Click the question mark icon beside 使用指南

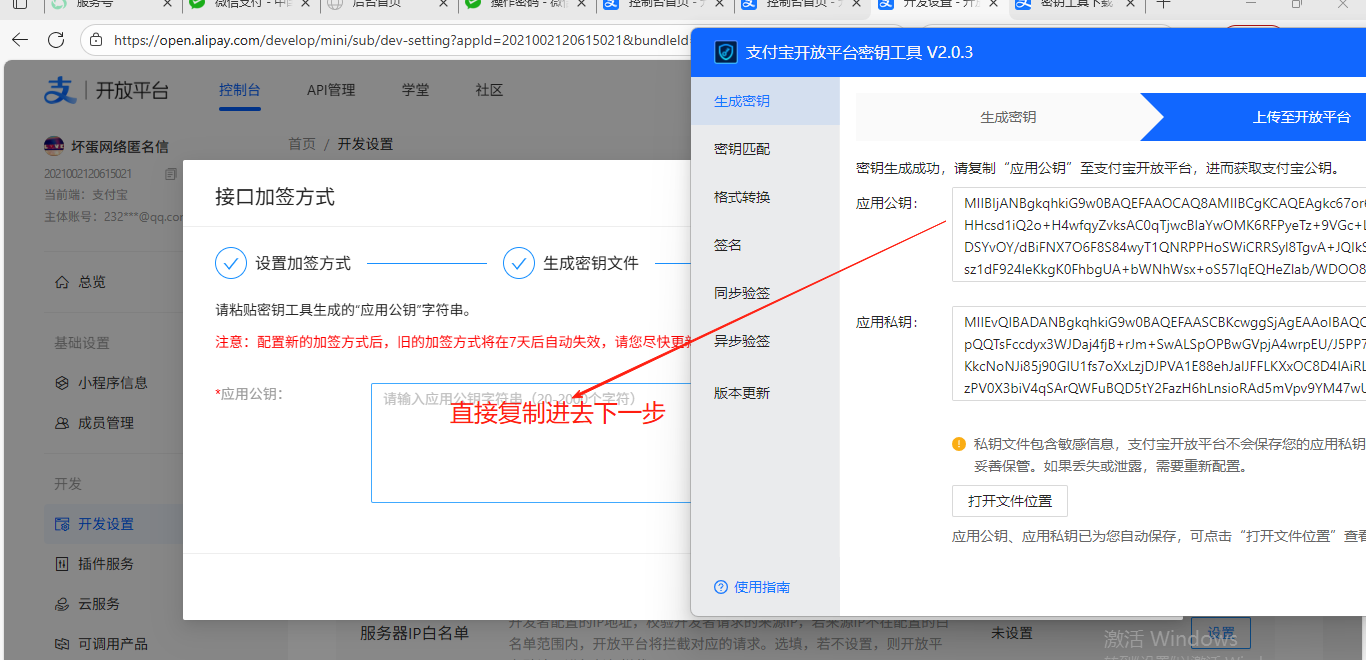721,587
